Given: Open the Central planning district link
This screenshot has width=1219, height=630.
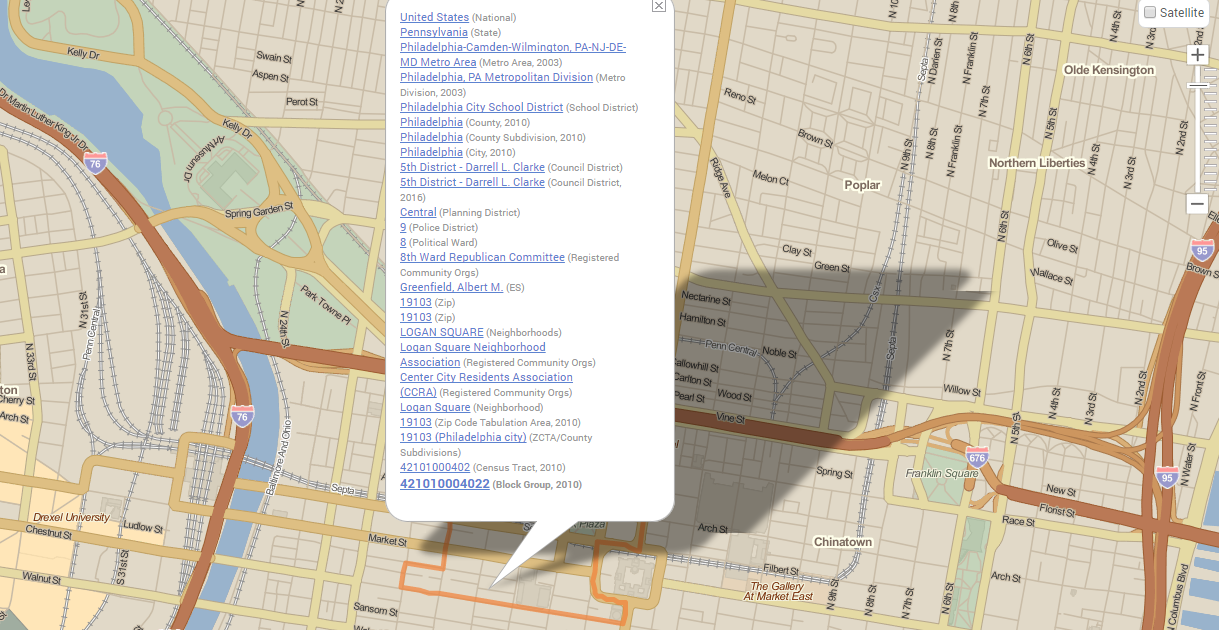Looking at the screenshot, I should 418,212.
